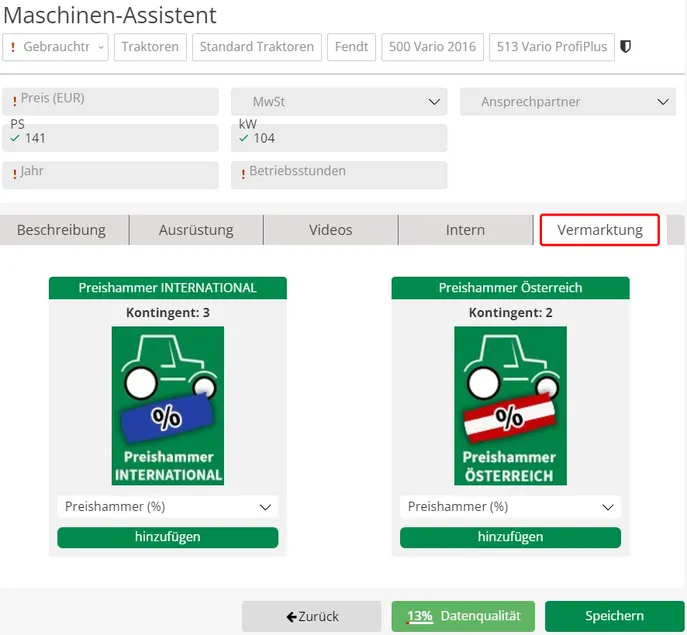Click the red warning mark beside Betriebsstunden
The width and height of the screenshot is (687, 635).
click(243, 174)
